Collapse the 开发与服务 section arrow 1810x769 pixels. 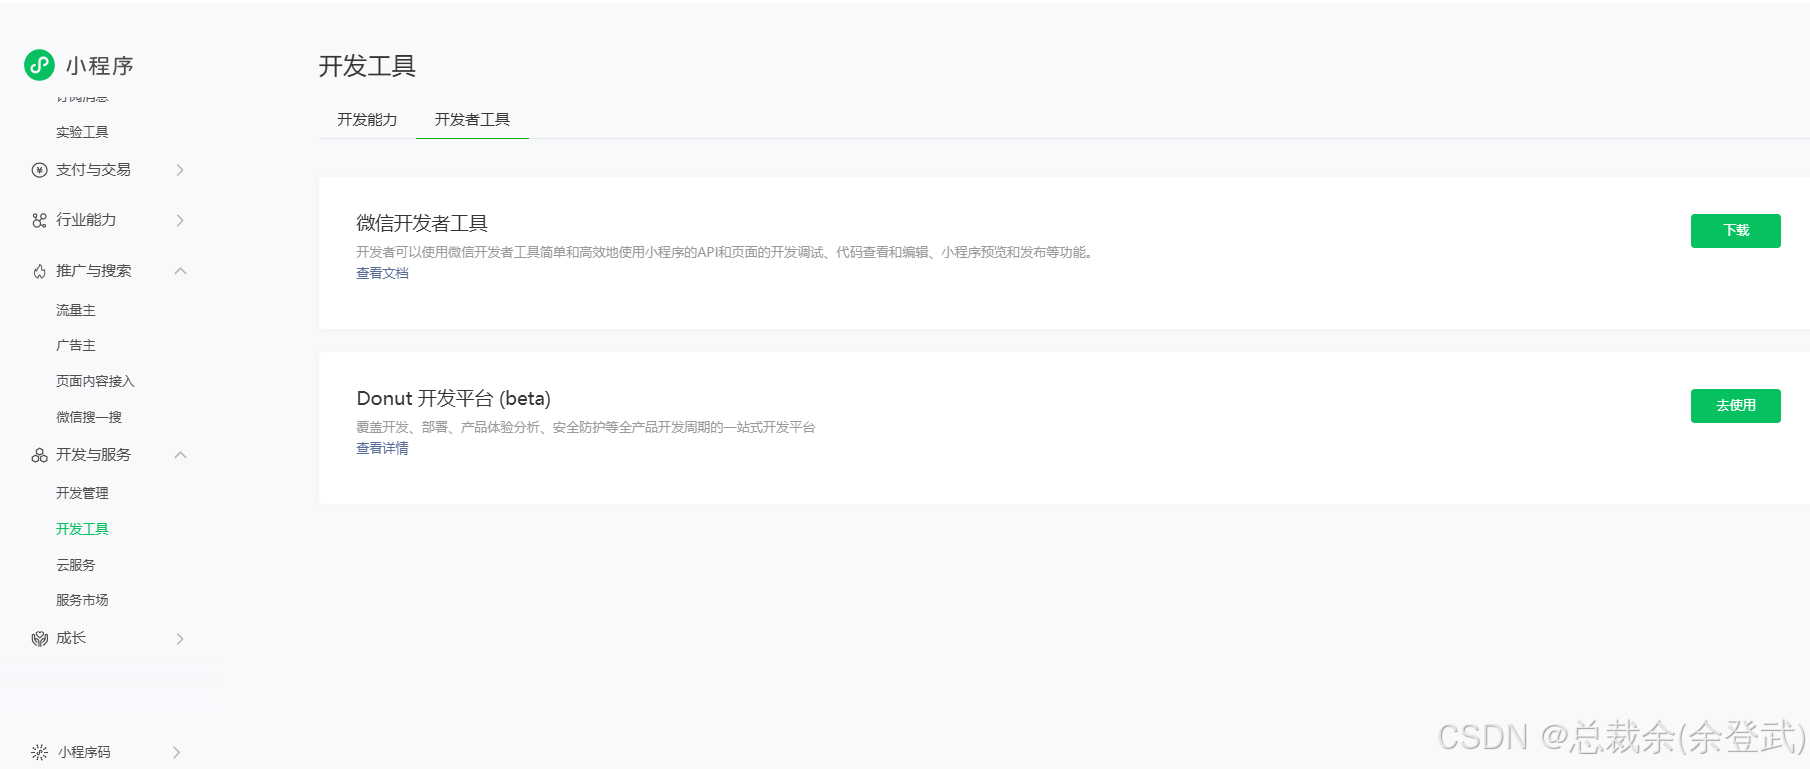coord(180,455)
